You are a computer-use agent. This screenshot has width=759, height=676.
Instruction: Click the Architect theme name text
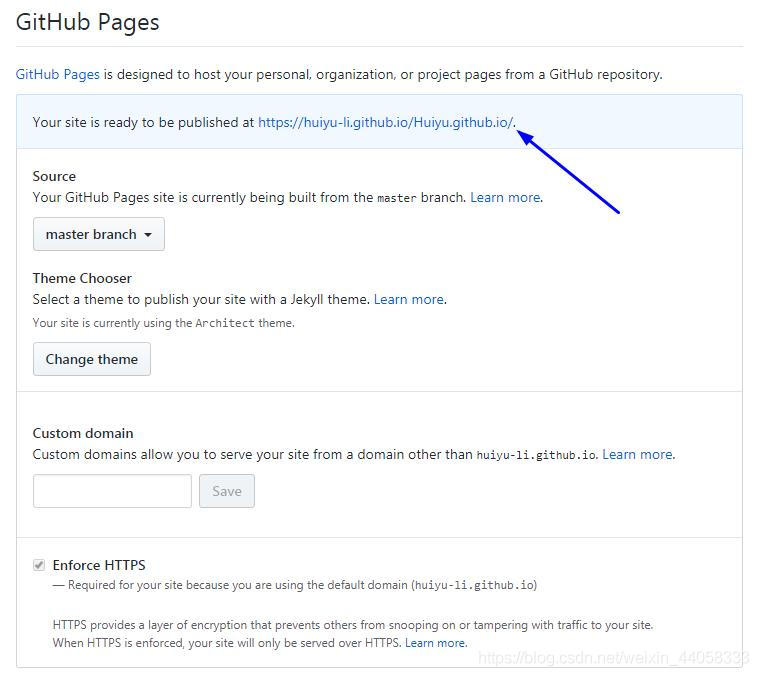click(x=225, y=323)
